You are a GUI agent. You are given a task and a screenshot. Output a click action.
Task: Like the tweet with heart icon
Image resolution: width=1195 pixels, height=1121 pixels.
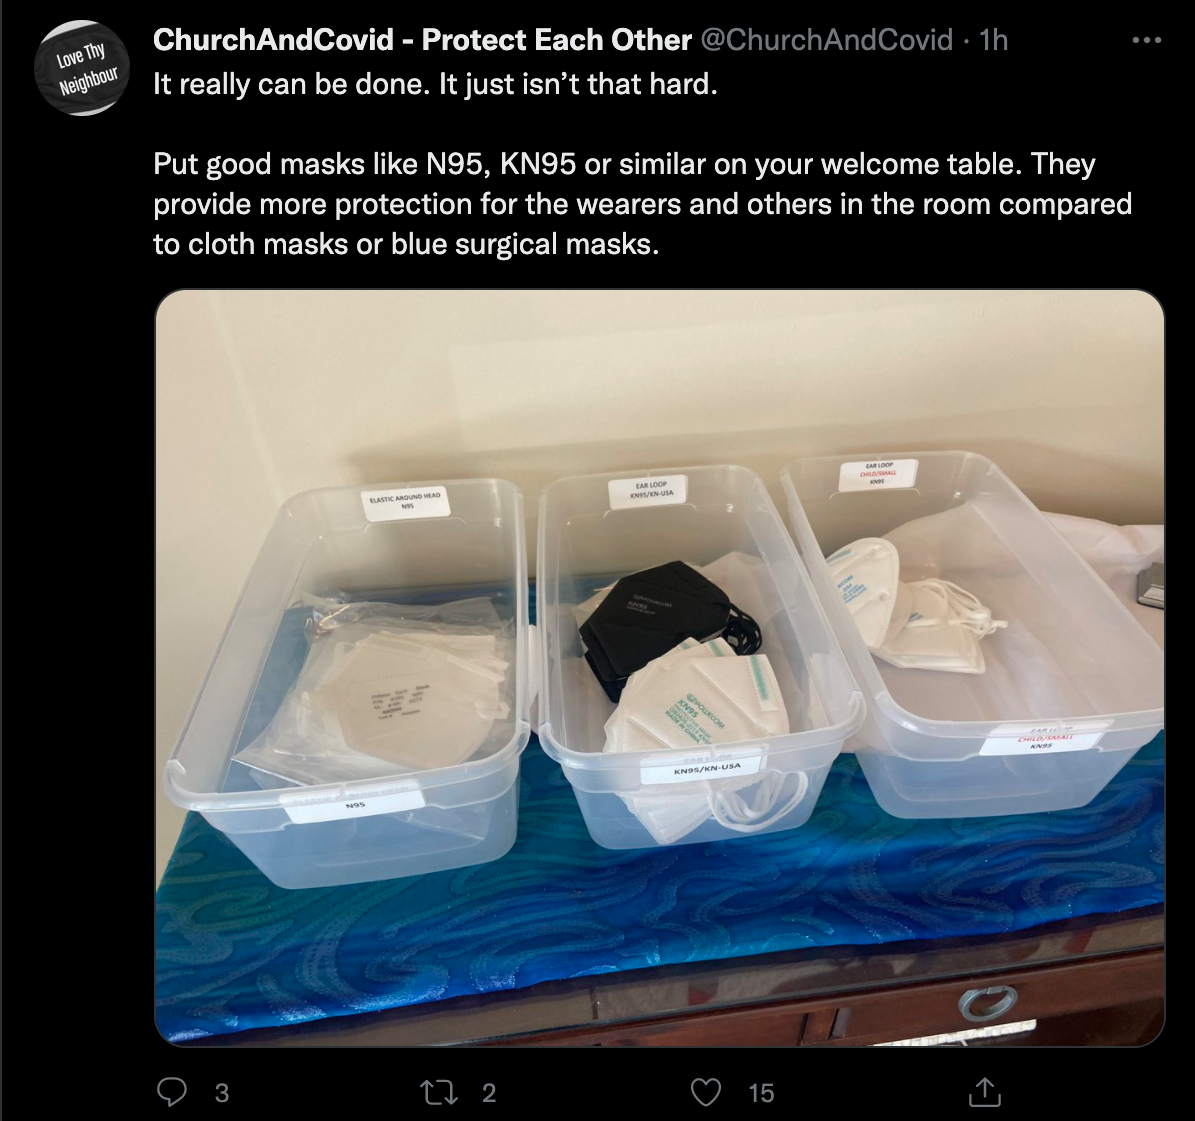(x=706, y=1092)
